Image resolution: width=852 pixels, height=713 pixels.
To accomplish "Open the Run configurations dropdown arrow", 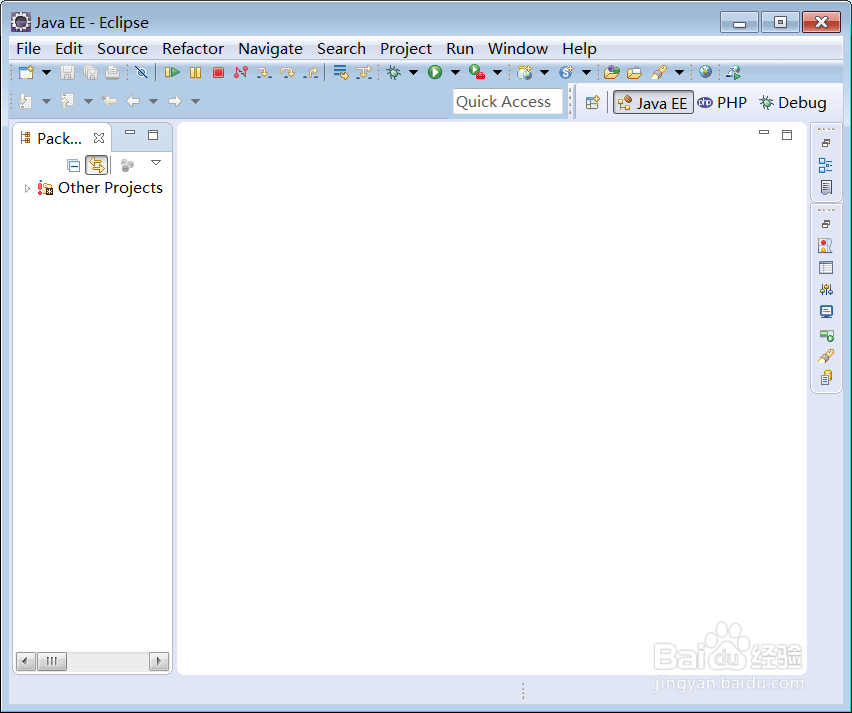I will click(455, 72).
